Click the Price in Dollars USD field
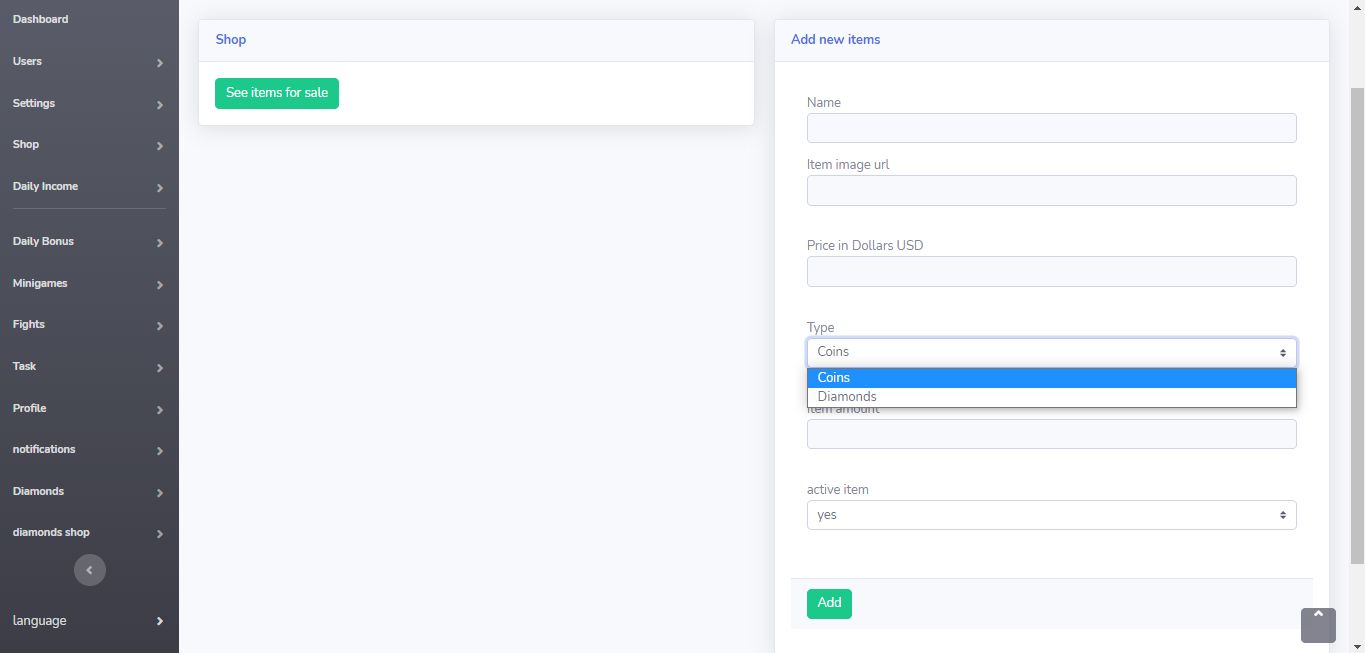1365x653 pixels. tap(1052, 271)
